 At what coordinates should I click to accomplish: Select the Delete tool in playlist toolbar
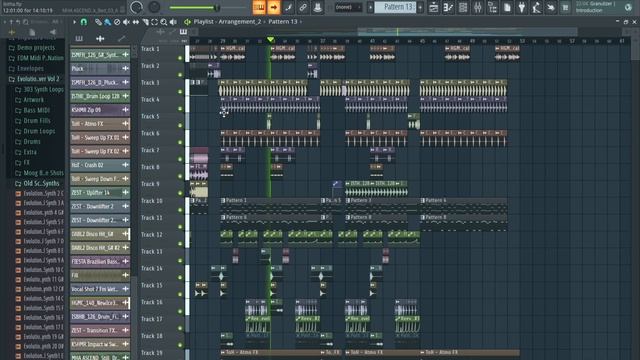(117, 22)
